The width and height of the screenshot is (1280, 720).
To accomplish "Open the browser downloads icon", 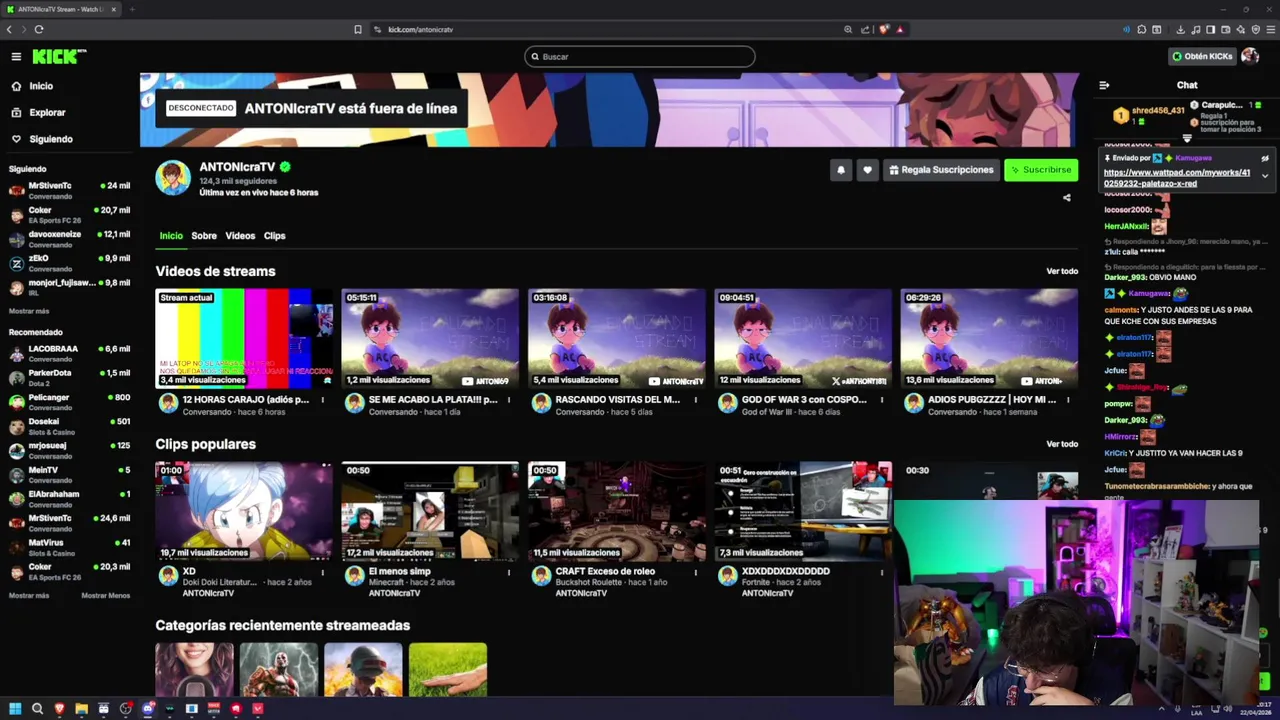I will tap(1181, 30).
